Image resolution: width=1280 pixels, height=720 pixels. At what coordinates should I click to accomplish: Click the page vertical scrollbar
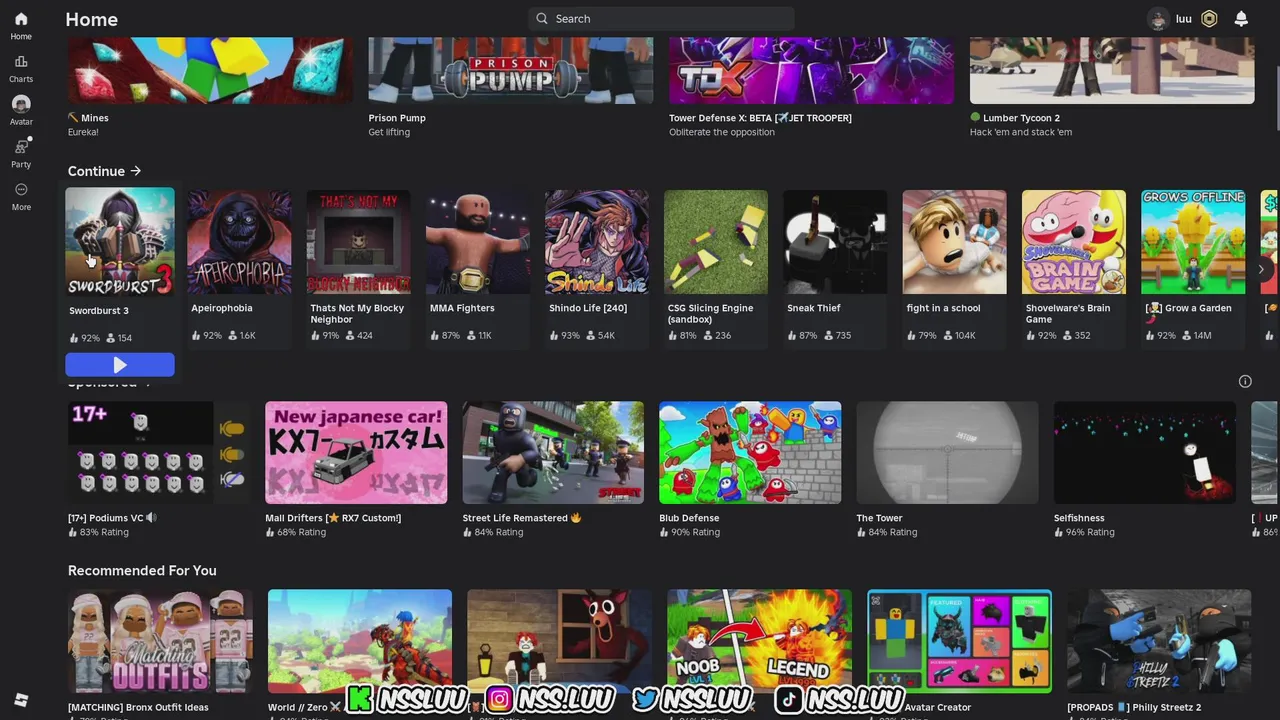(1277, 100)
